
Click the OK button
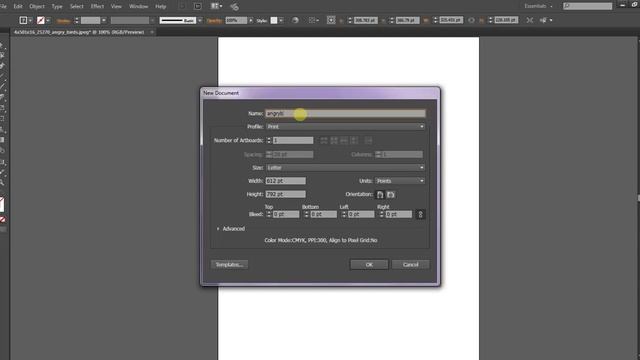click(369, 265)
